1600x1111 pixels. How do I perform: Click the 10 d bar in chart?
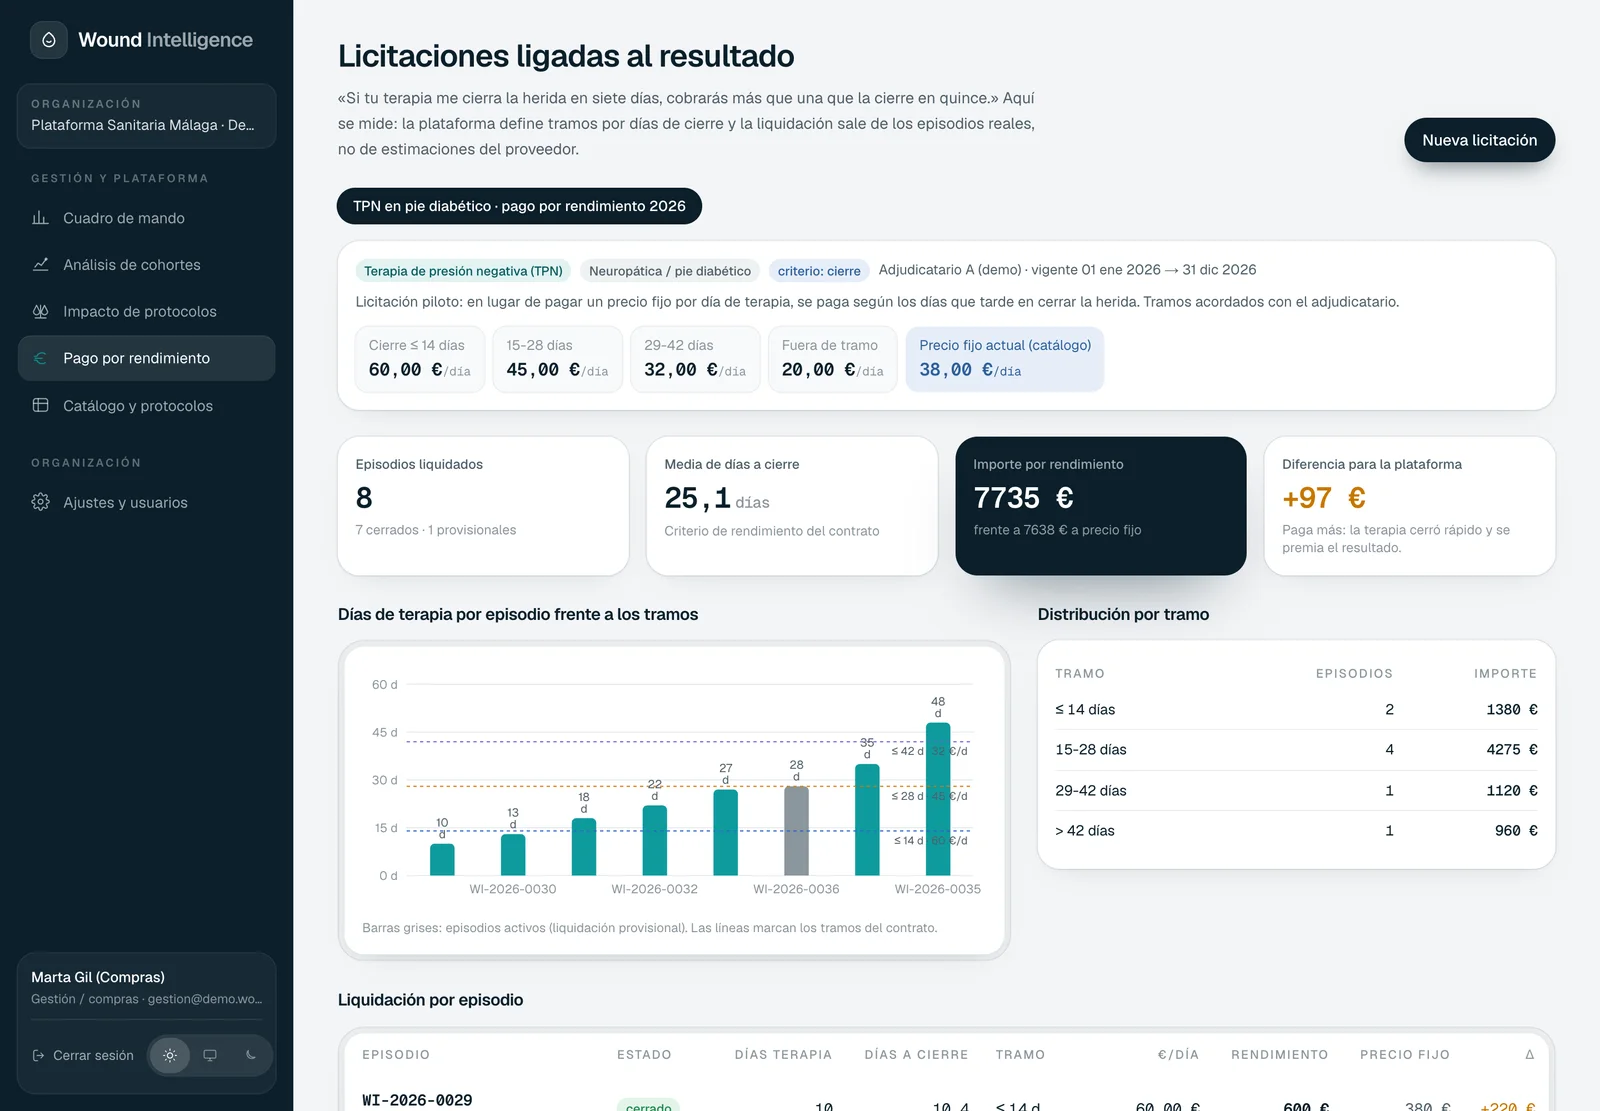(442, 860)
